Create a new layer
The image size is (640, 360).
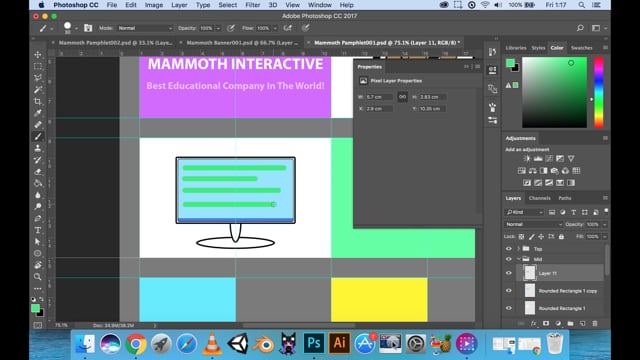pyautogui.click(x=582, y=323)
